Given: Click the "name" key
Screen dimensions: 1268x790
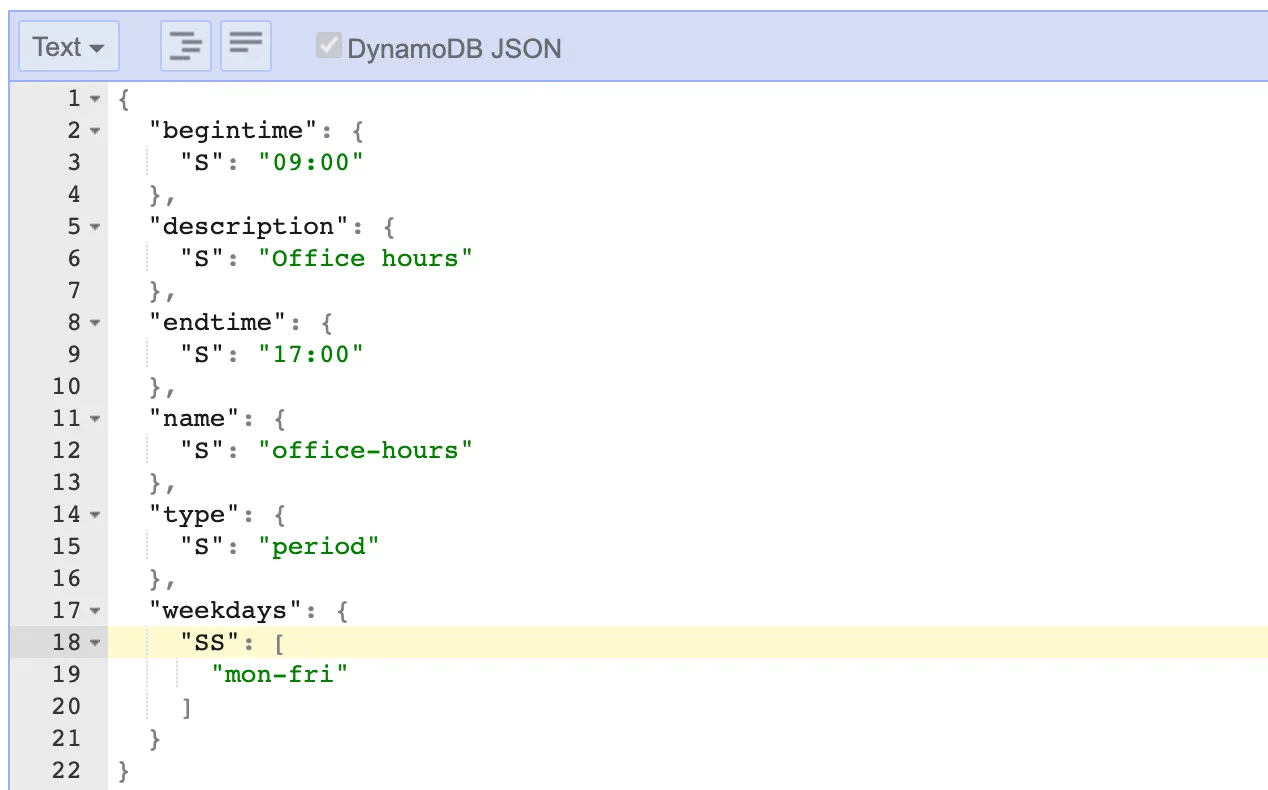Looking at the screenshot, I should (195, 418).
